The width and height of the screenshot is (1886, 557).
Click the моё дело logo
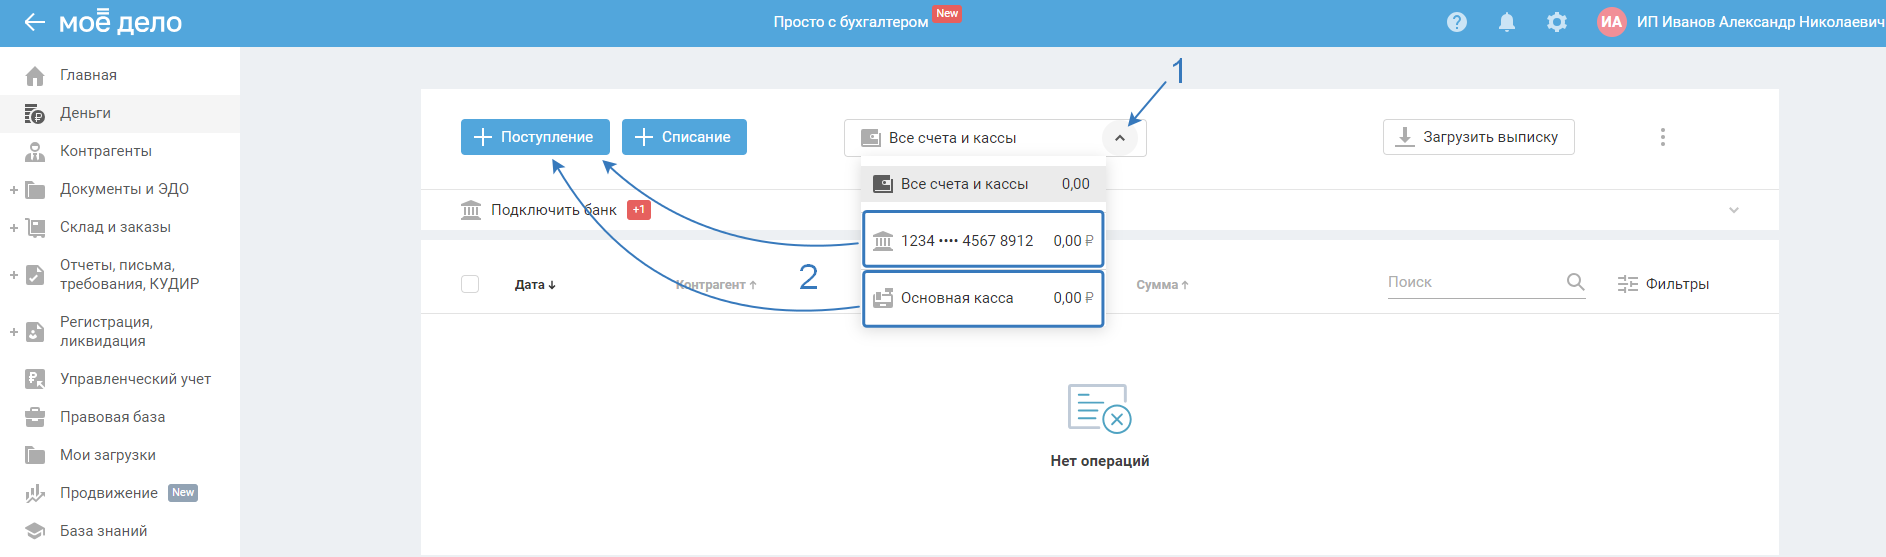click(x=120, y=21)
